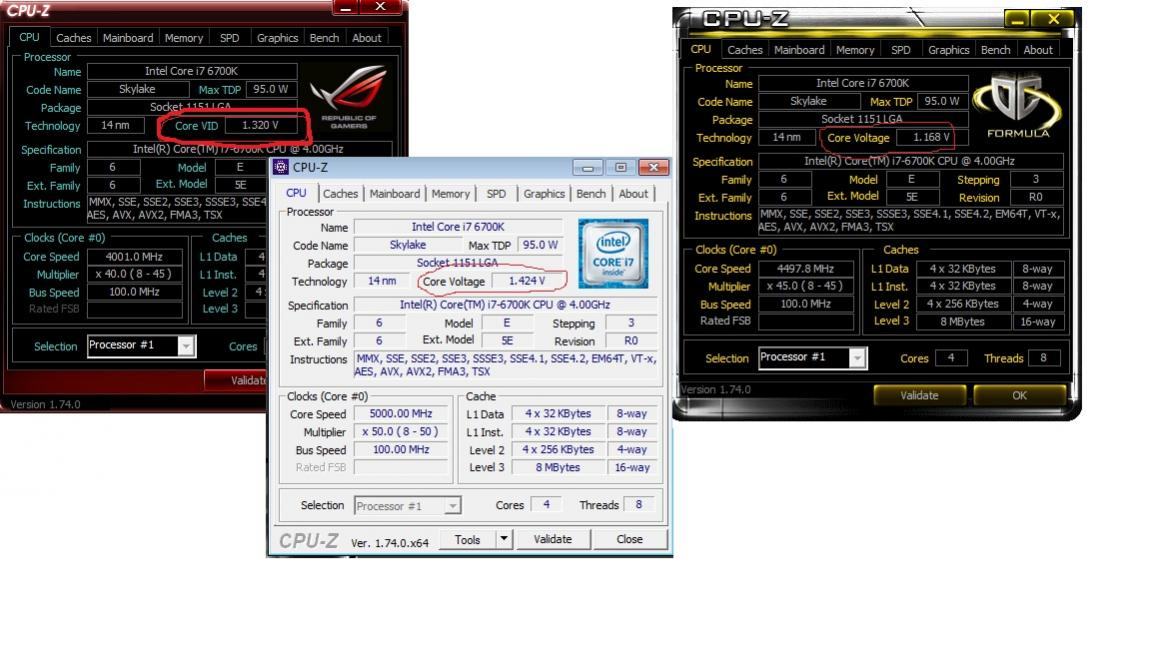Click Core Voltage value 1.168 V

(932, 137)
